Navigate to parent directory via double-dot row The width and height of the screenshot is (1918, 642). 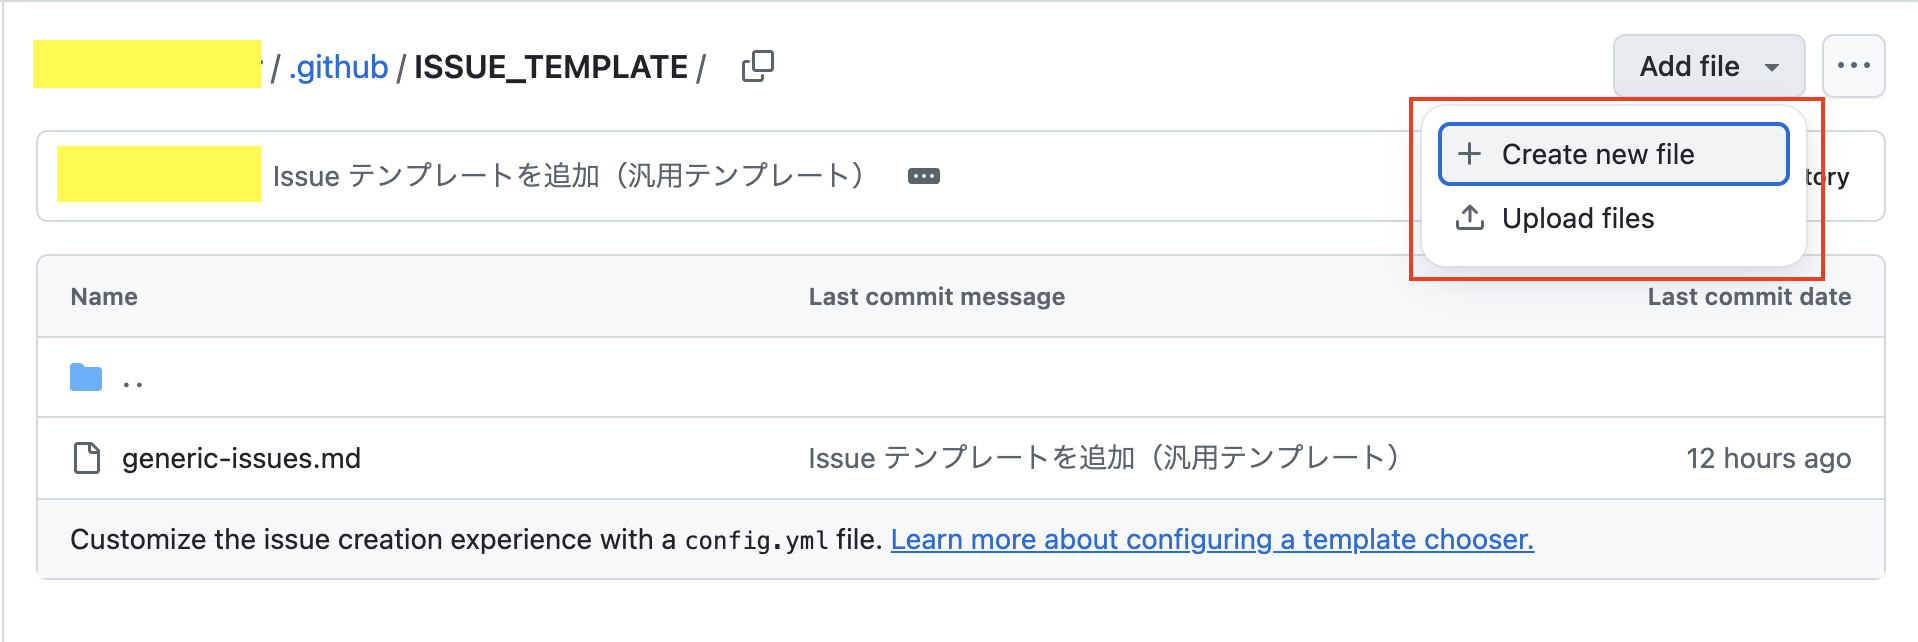click(133, 377)
